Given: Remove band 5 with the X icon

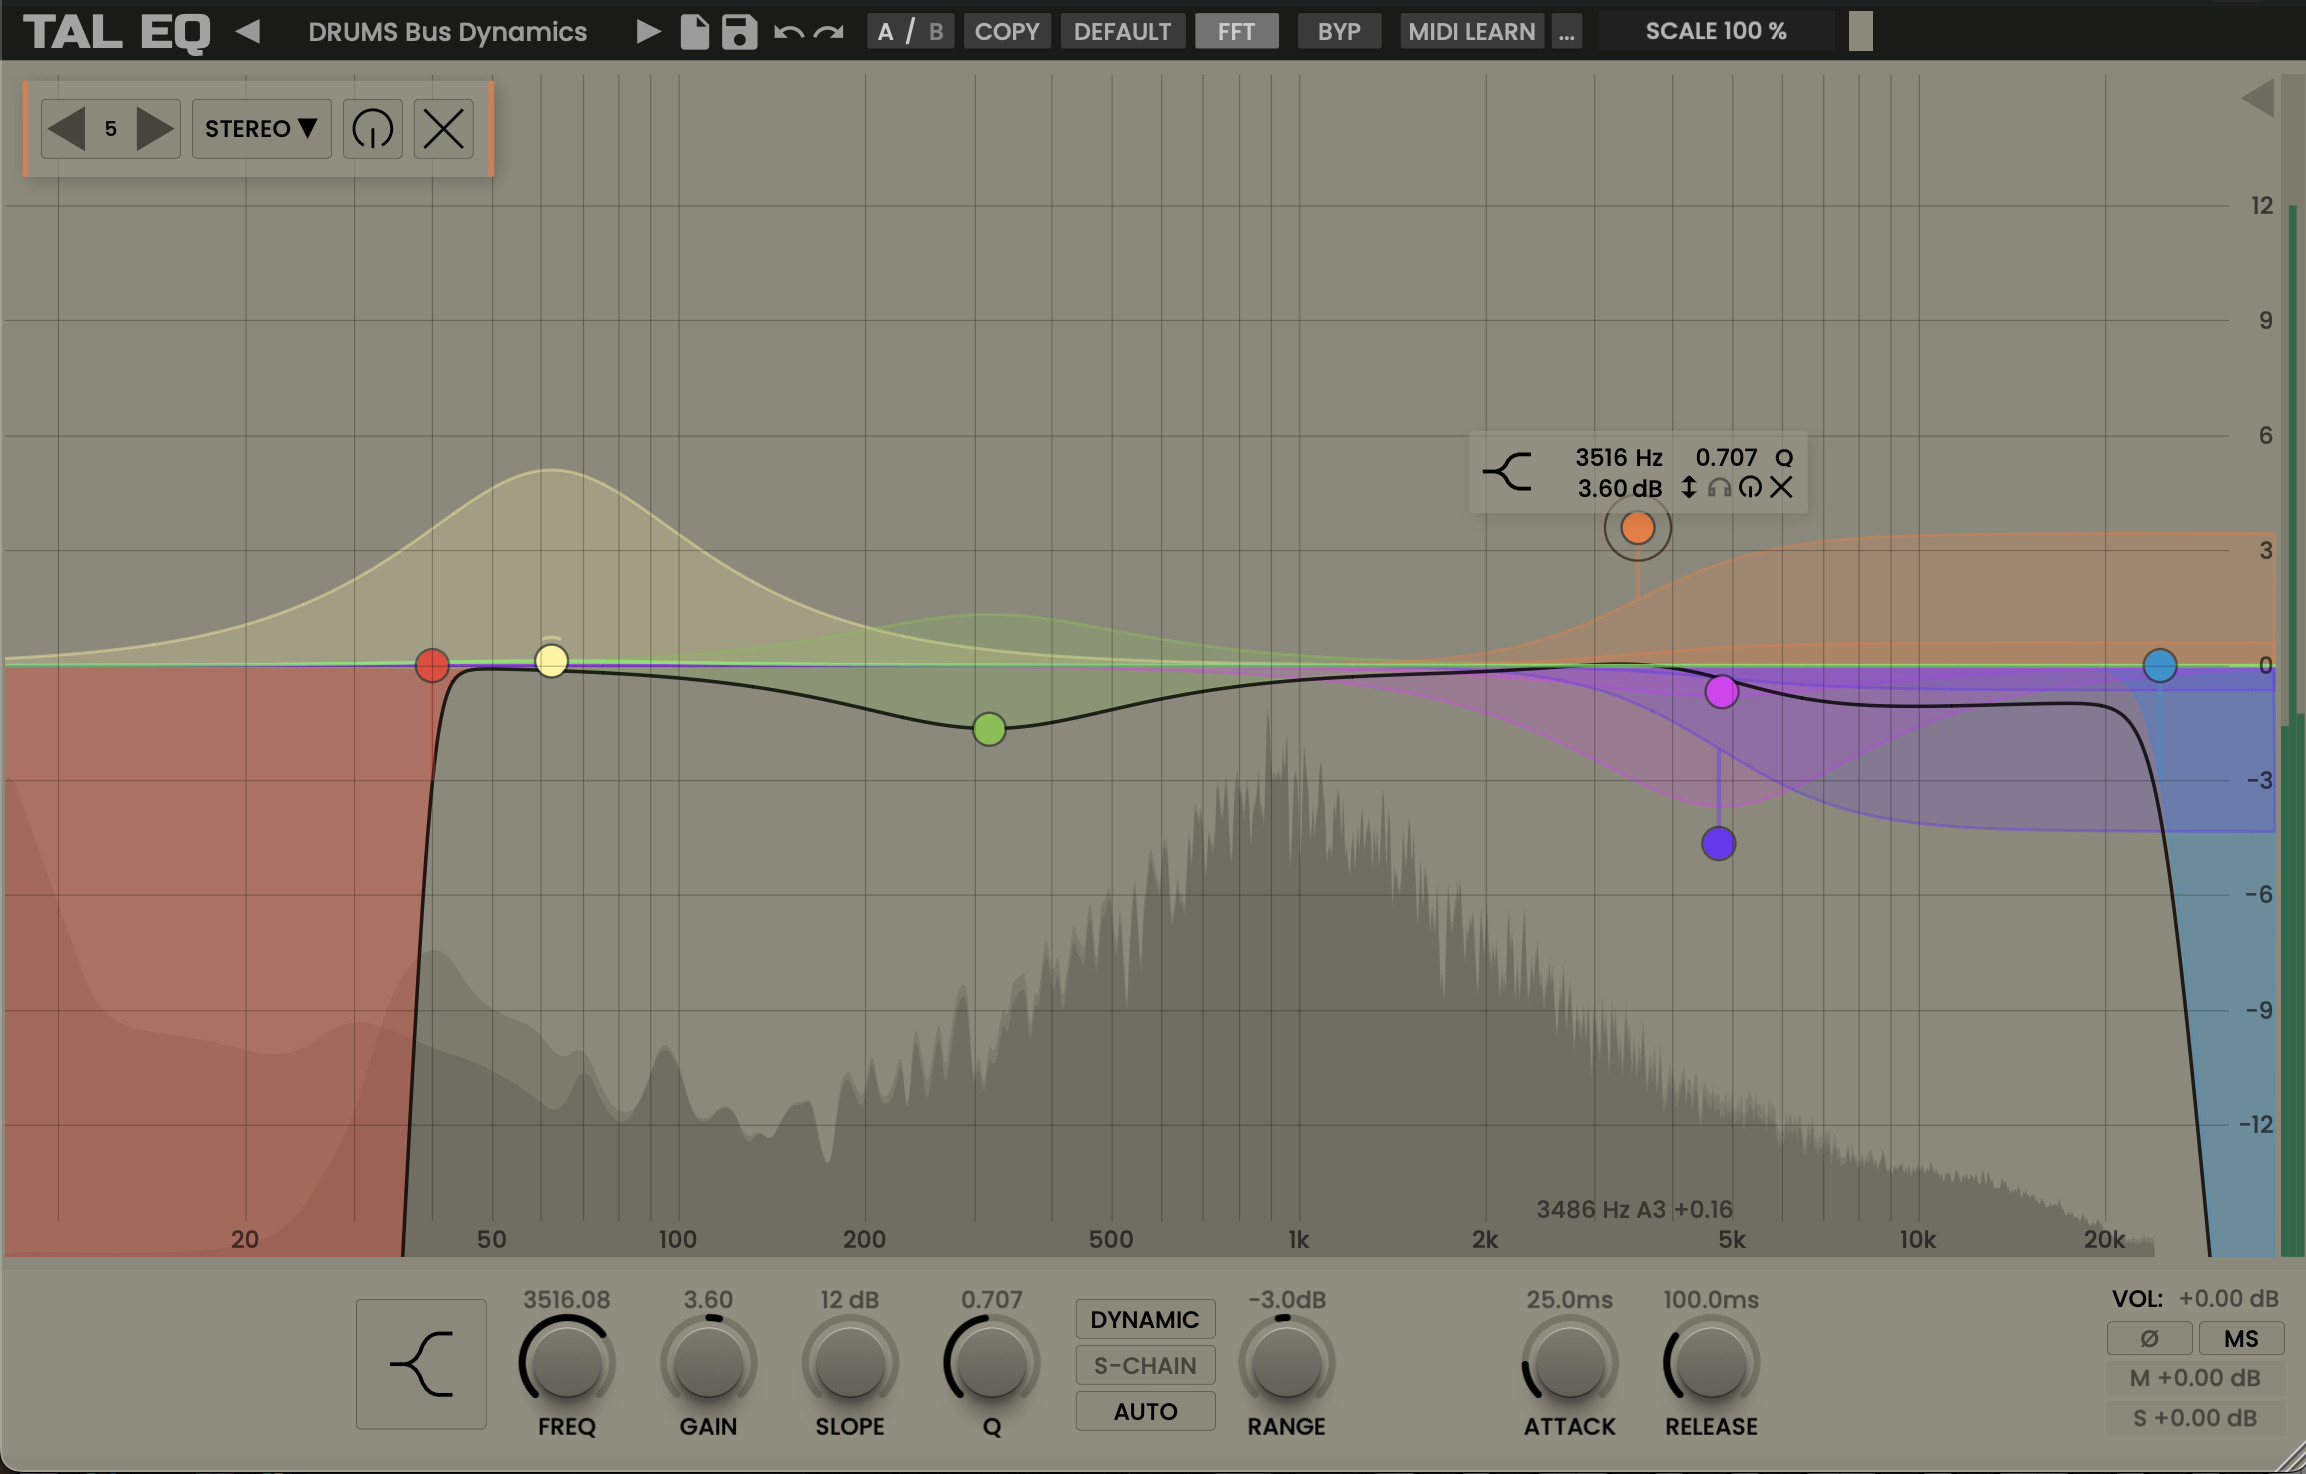Looking at the screenshot, I should [x=443, y=129].
